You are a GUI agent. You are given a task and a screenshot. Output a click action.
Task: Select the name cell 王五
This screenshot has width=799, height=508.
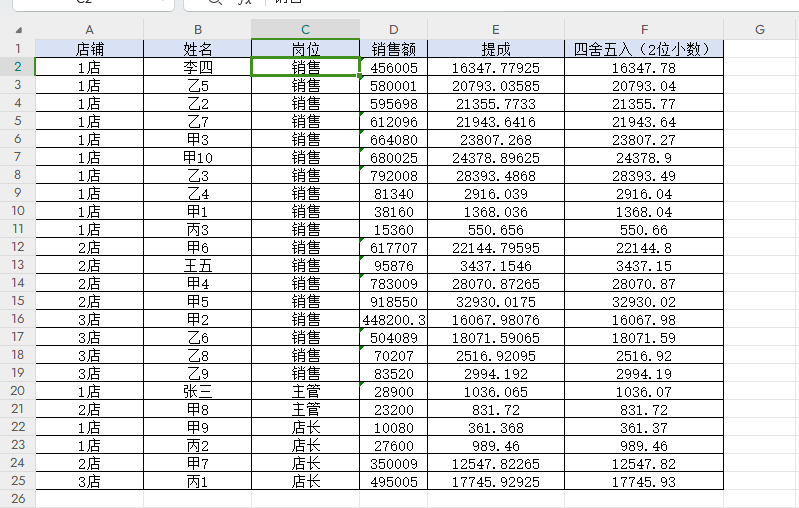pos(198,265)
